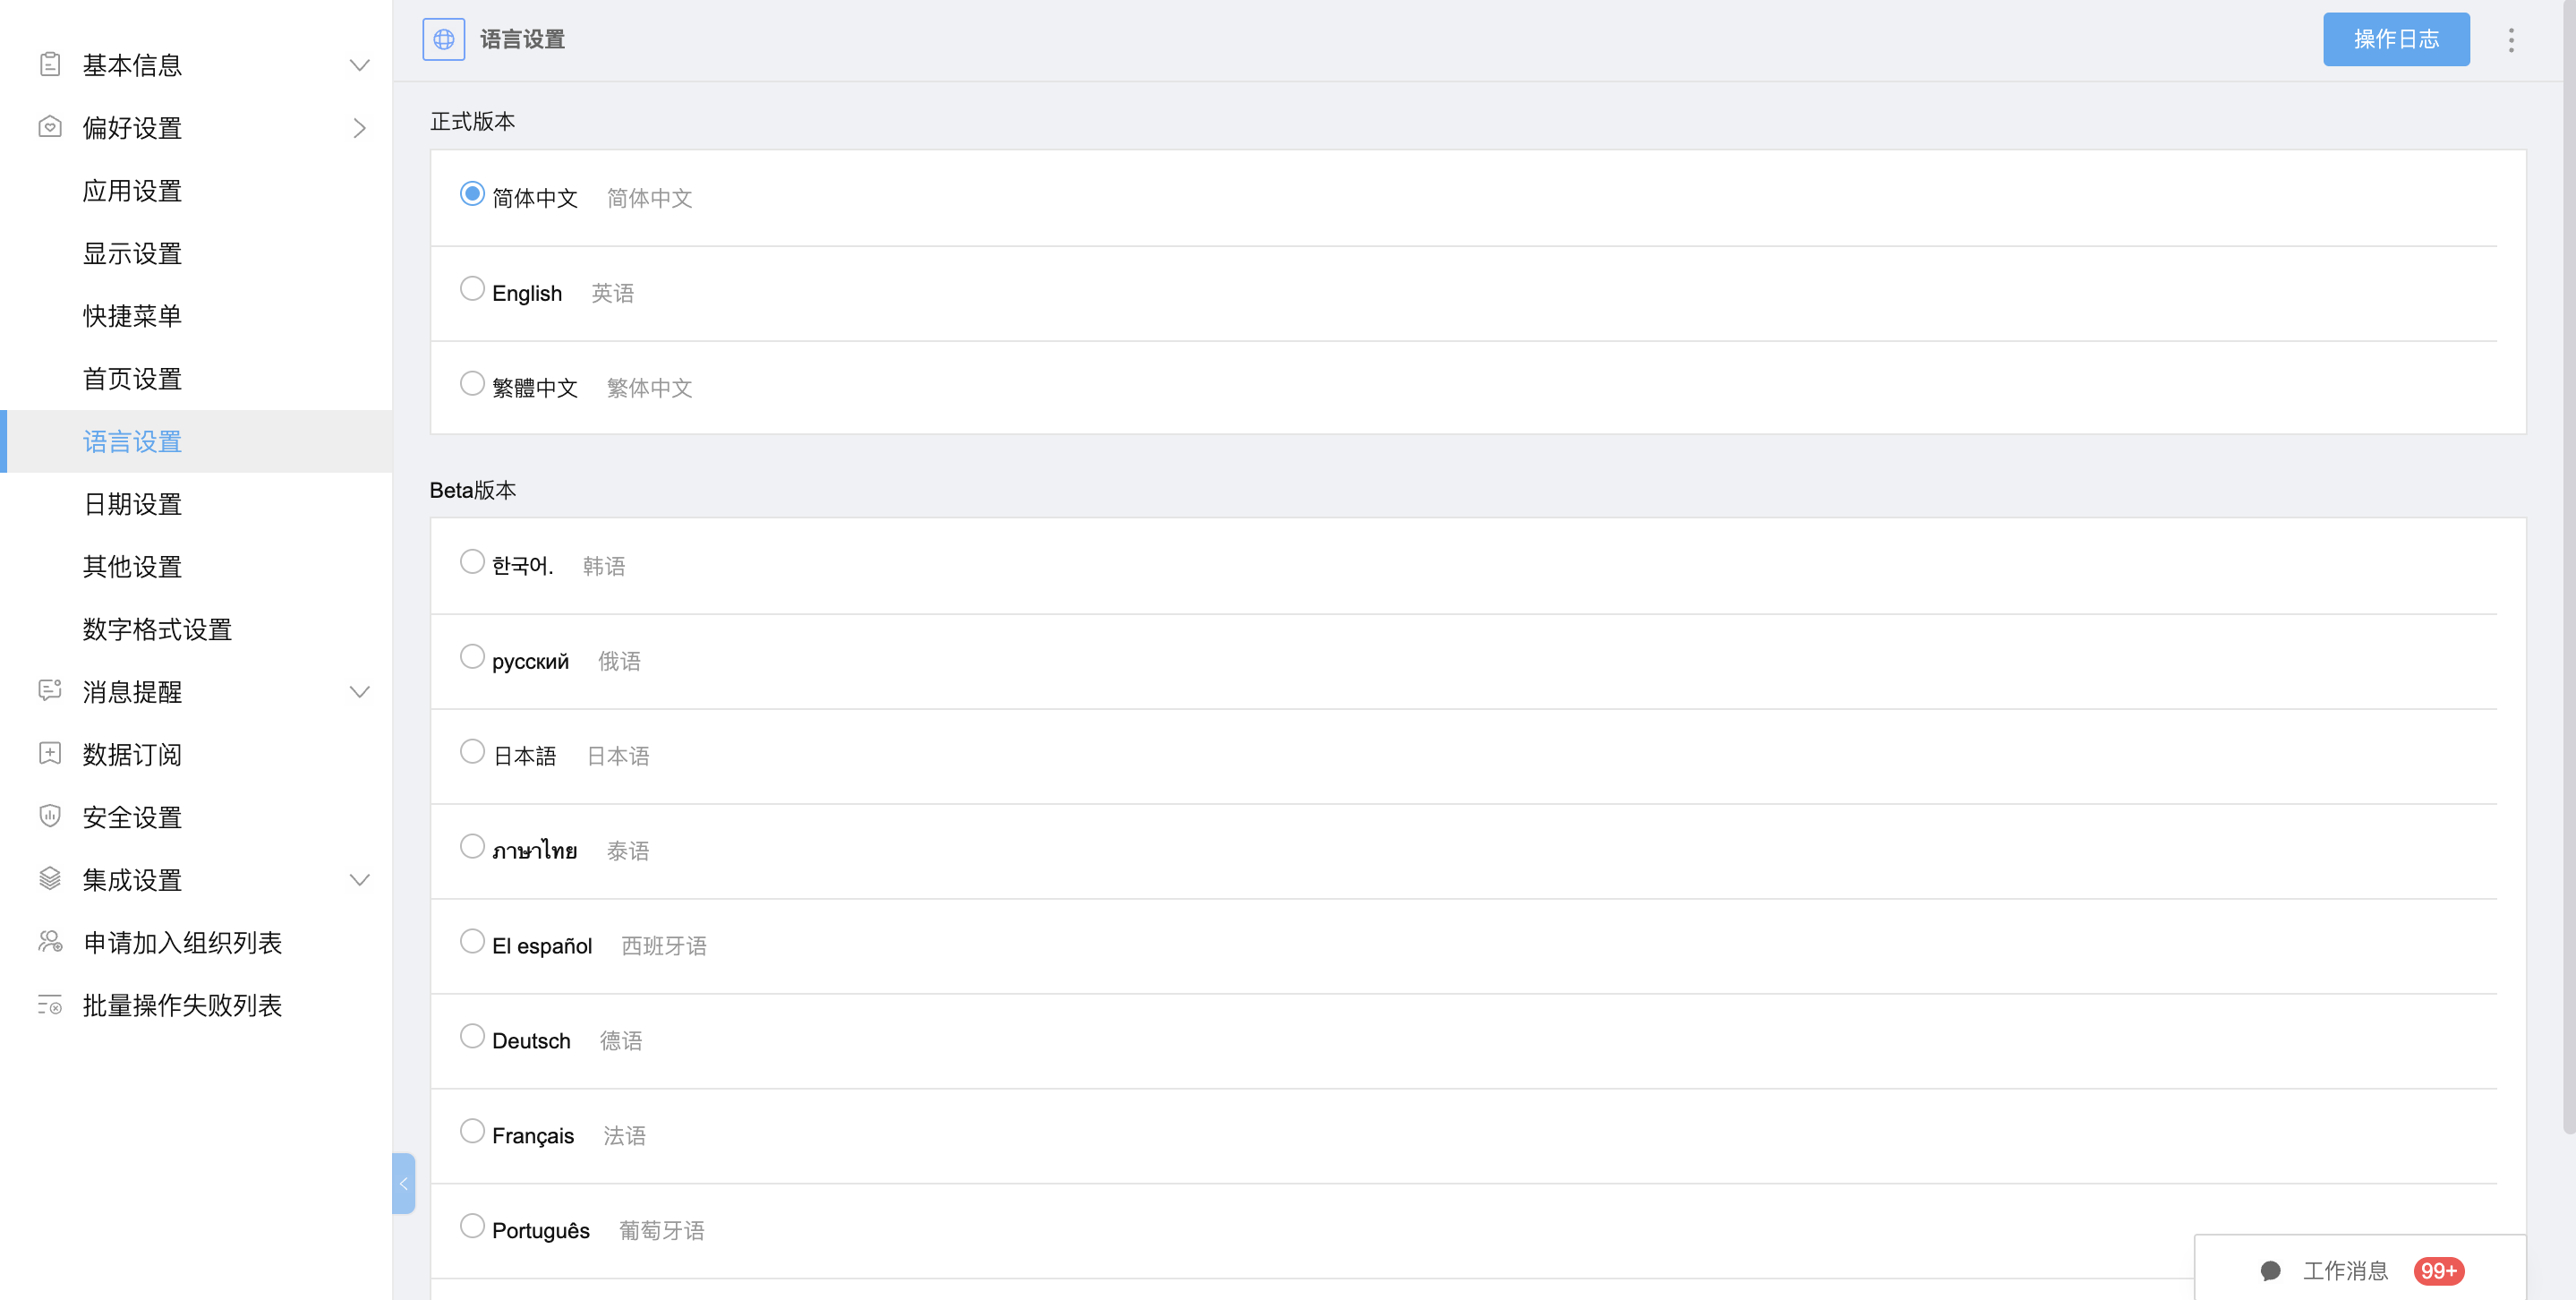
Task: Open the 工作消息 99+ notification badge
Action: pos(2438,1271)
